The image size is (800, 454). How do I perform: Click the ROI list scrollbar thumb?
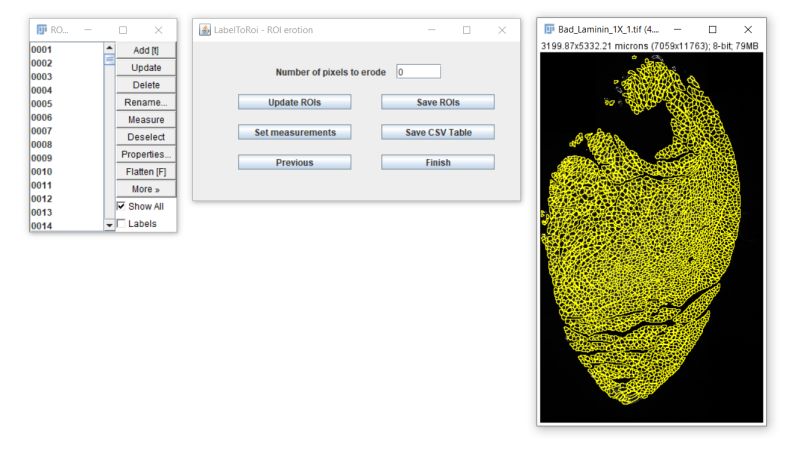click(109, 60)
